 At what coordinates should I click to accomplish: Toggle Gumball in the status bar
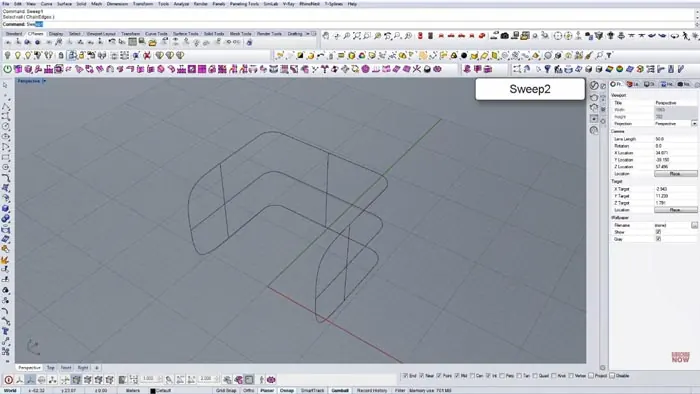[340, 390]
